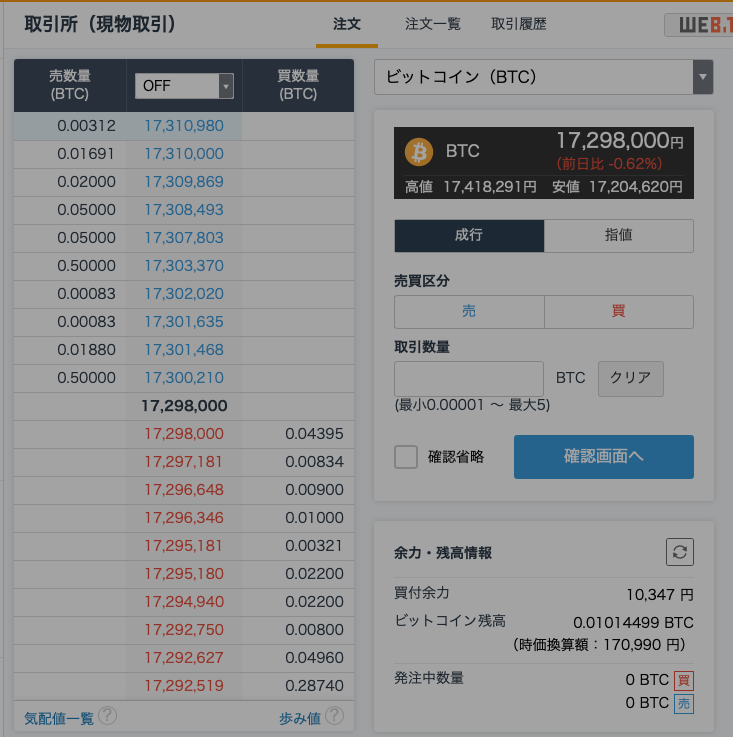Expand the ビットコイン (BTC) currency selector
Viewport: 733px width, 737px height.
543,77
